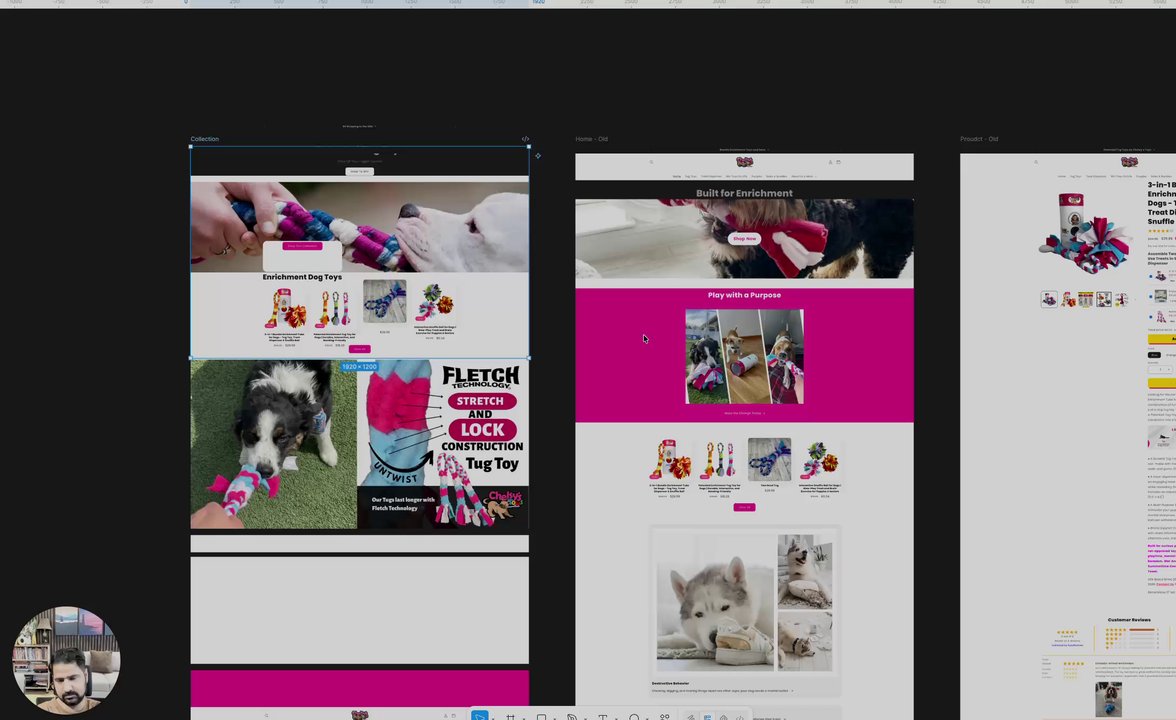This screenshot has height=720, width=1176.
Task: Click the top-right selection handle of Collection frame
Action: pyautogui.click(x=529, y=147)
